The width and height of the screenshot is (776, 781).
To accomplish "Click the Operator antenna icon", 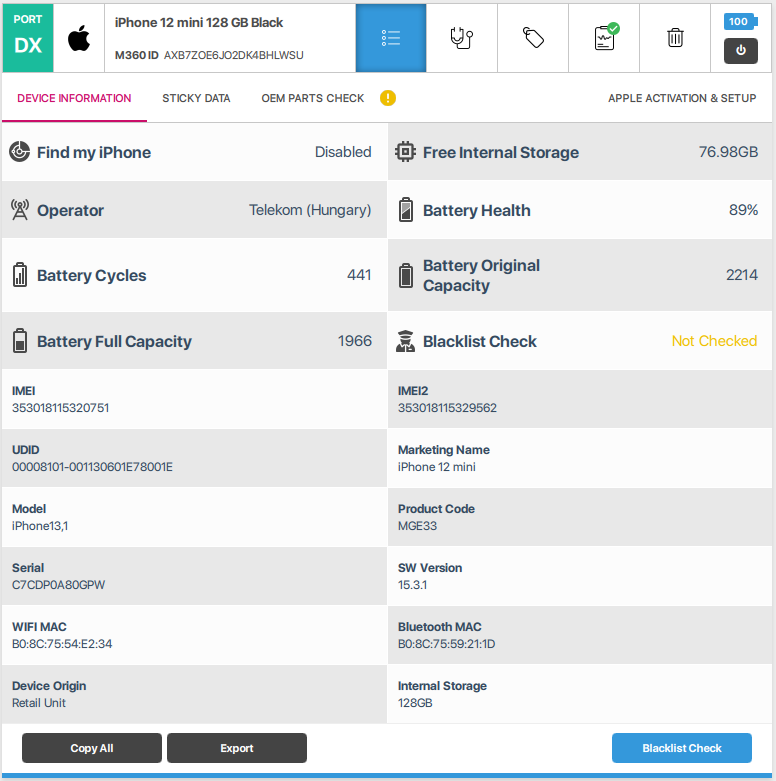I will click(20, 210).
